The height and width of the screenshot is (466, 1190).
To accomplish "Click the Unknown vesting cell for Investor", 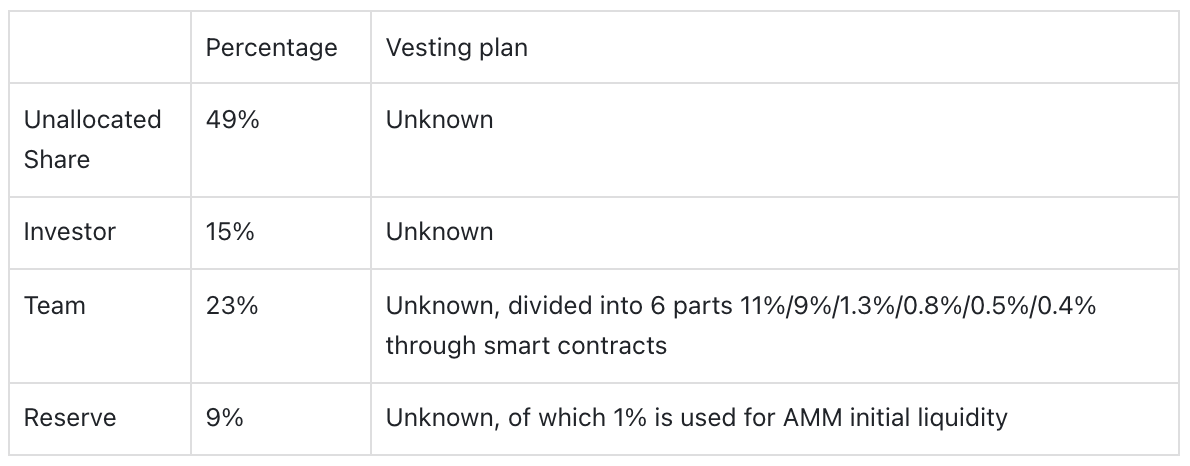I will pyautogui.click(x=439, y=231).
